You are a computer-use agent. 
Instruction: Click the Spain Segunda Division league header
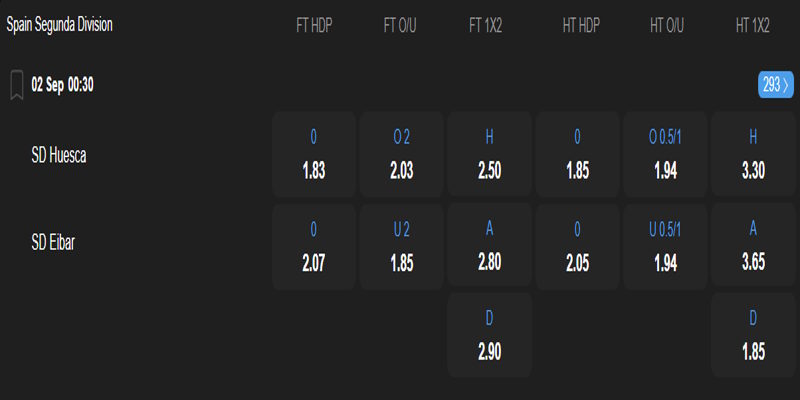[x=59, y=25]
